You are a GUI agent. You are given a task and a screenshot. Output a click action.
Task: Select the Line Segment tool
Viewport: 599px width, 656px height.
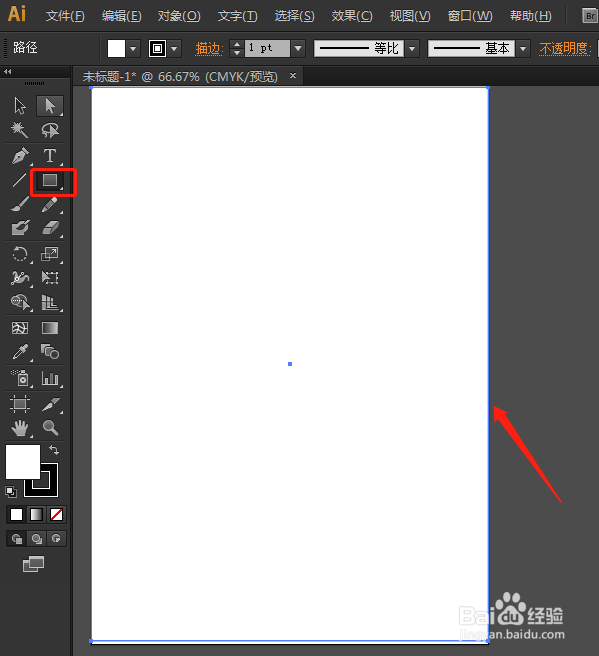20,180
